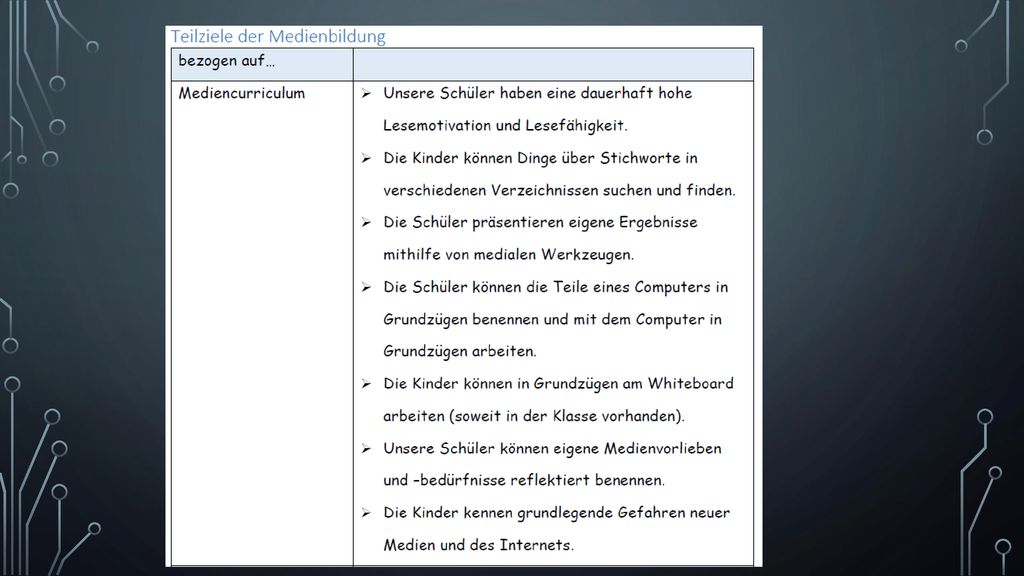Image resolution: width=1024 pixels, height=576 pixels.
Task: Click the line 'Lesemotivation und Lesefähigkeit.'
Action: tap(505, 125)
